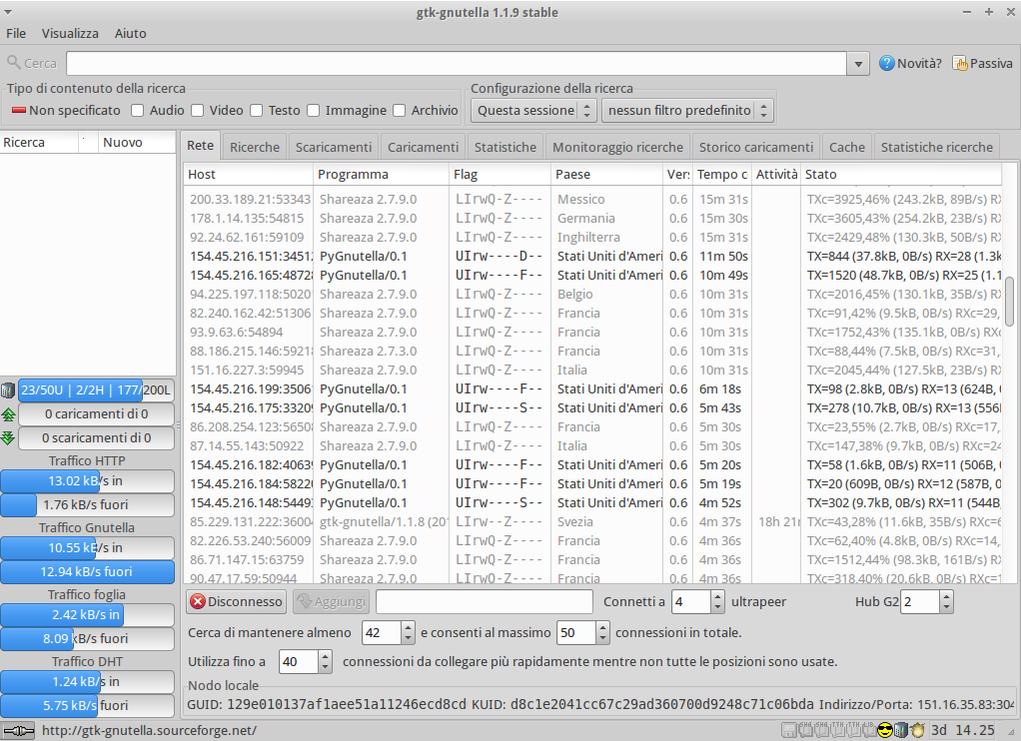
Task: Sort by the Programma column header
Action: pyautogui.click(x=381, y=175)
